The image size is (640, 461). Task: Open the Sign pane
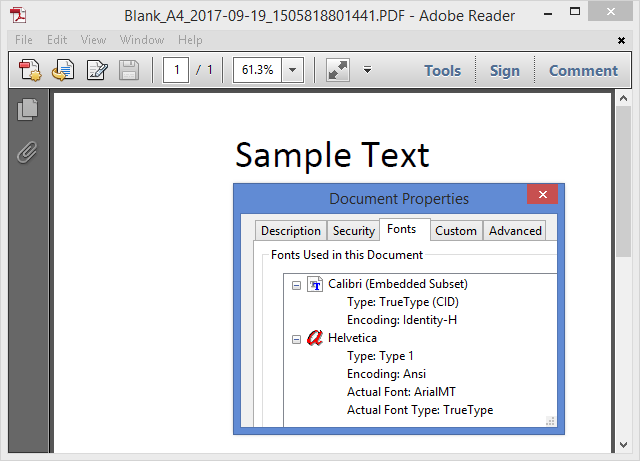[505, 71]
